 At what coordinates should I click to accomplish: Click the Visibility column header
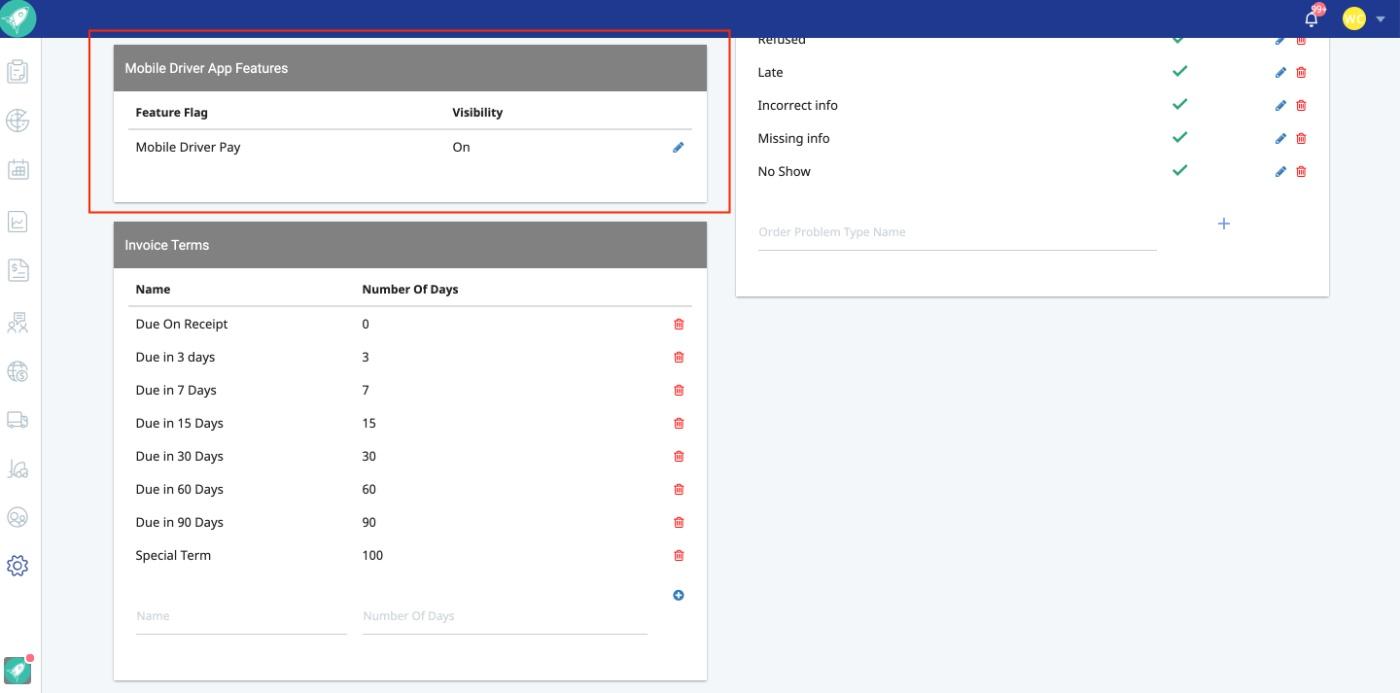477,112
